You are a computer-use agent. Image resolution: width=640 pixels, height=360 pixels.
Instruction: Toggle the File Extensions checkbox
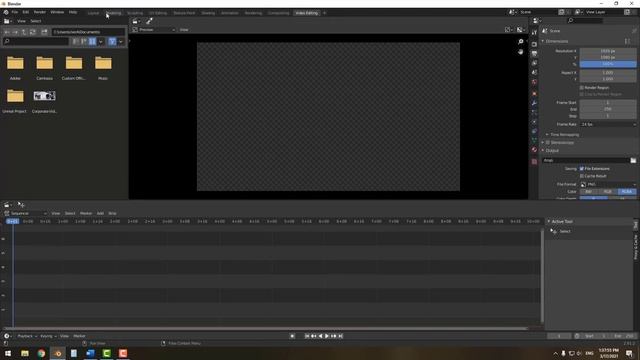click(582, 169)
